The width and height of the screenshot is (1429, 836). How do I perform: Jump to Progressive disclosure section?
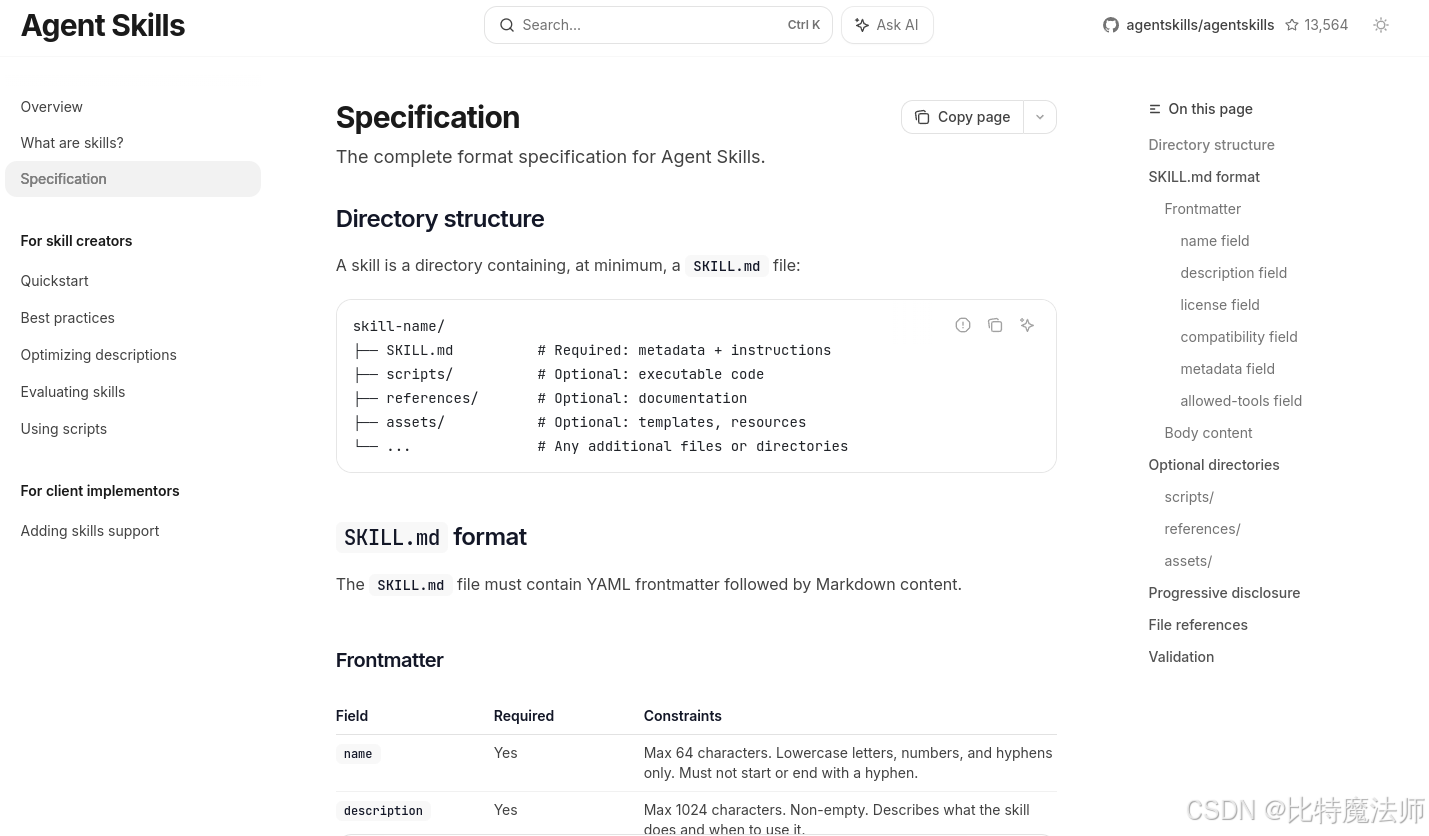(x=1224, y=593)
